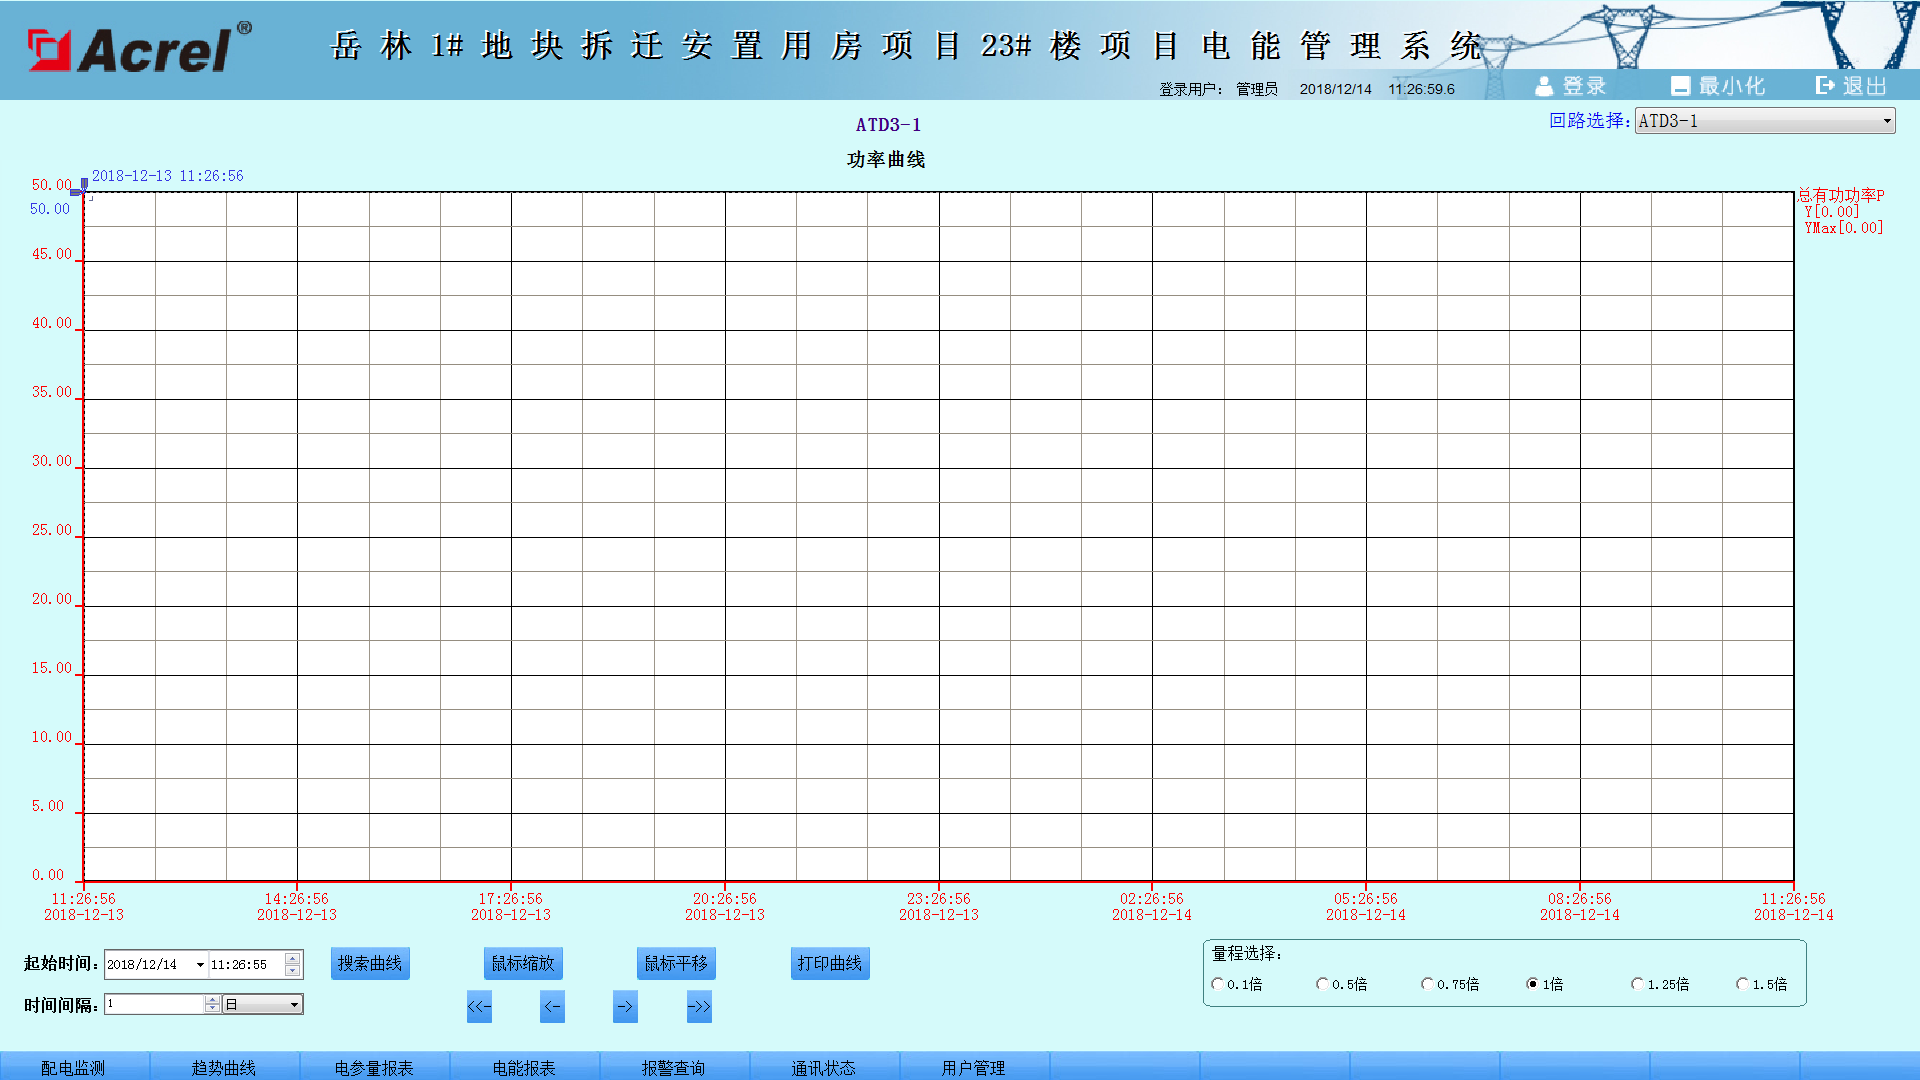Open the start date 2018/12/14 picker dropdown
Image resolution: width=1920 pixels, height=1080 pixels.
click(x=200, y=965)
